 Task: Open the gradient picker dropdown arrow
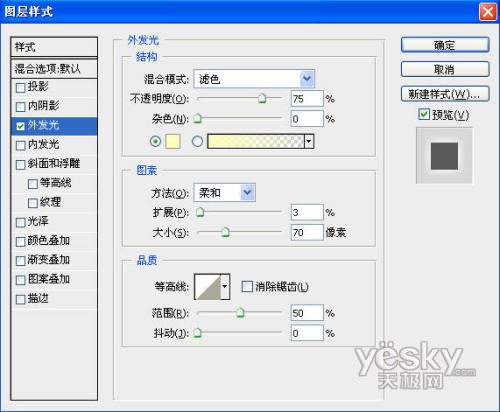point(309,141)
